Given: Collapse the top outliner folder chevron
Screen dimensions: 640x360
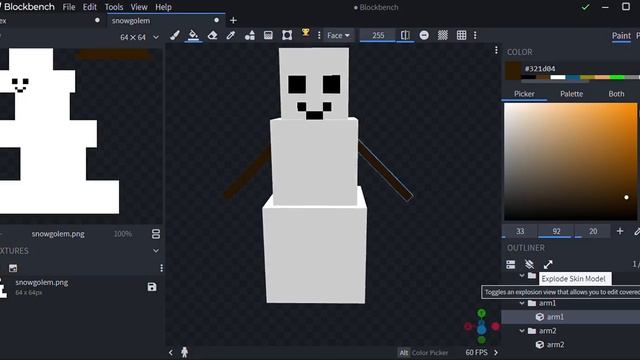Looking at the screenshot, I should [x=522, y=276].
